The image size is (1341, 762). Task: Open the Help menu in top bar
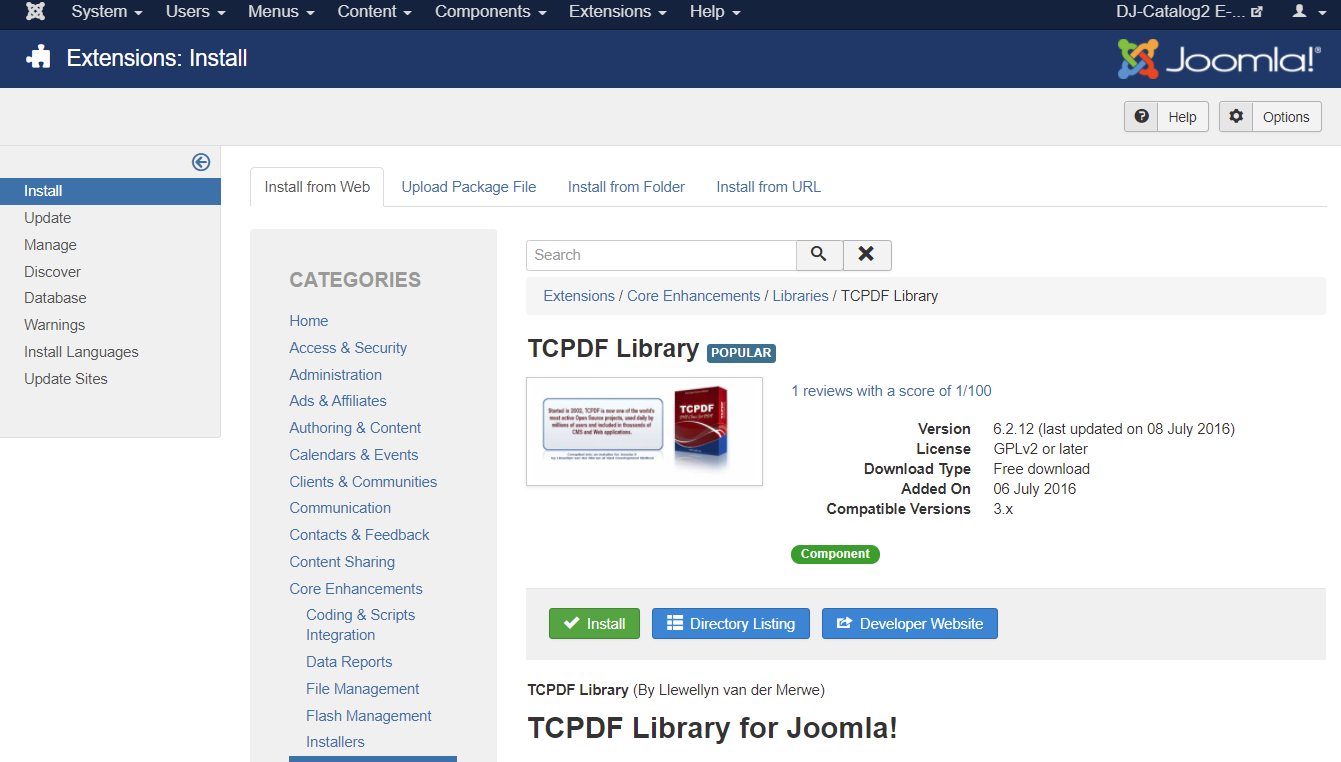715,12
